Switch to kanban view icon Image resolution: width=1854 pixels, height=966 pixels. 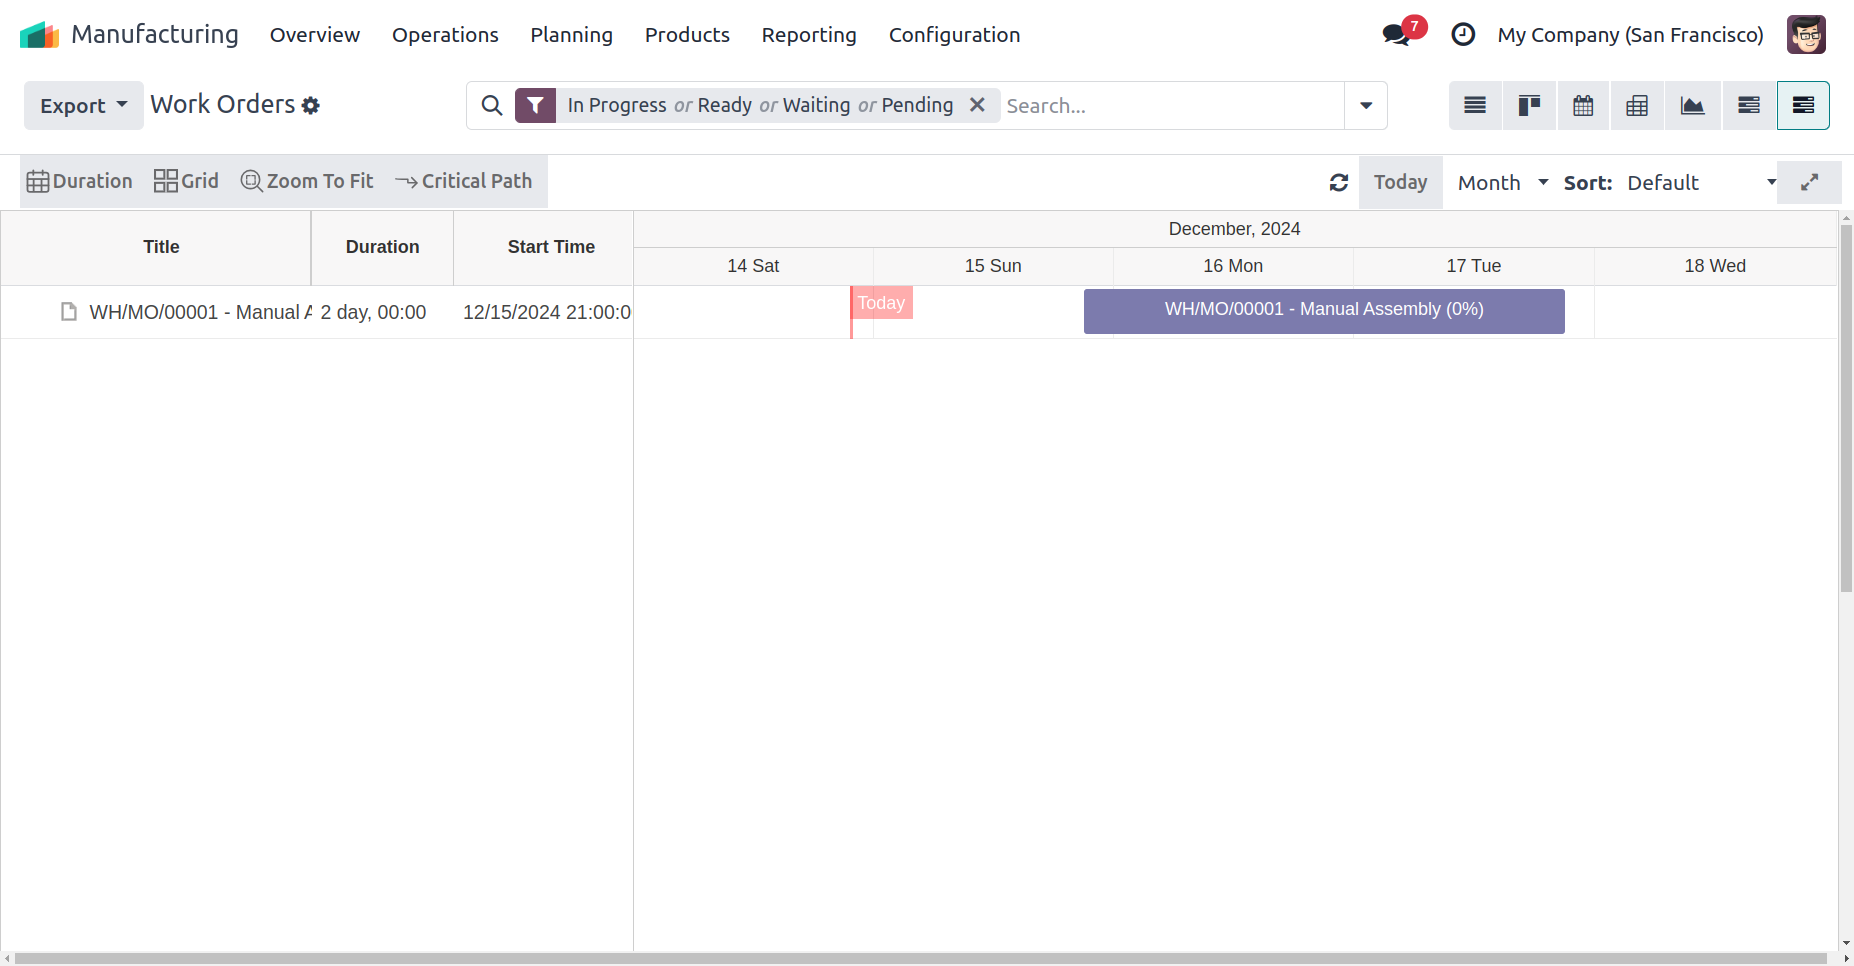pos(1528,106)
